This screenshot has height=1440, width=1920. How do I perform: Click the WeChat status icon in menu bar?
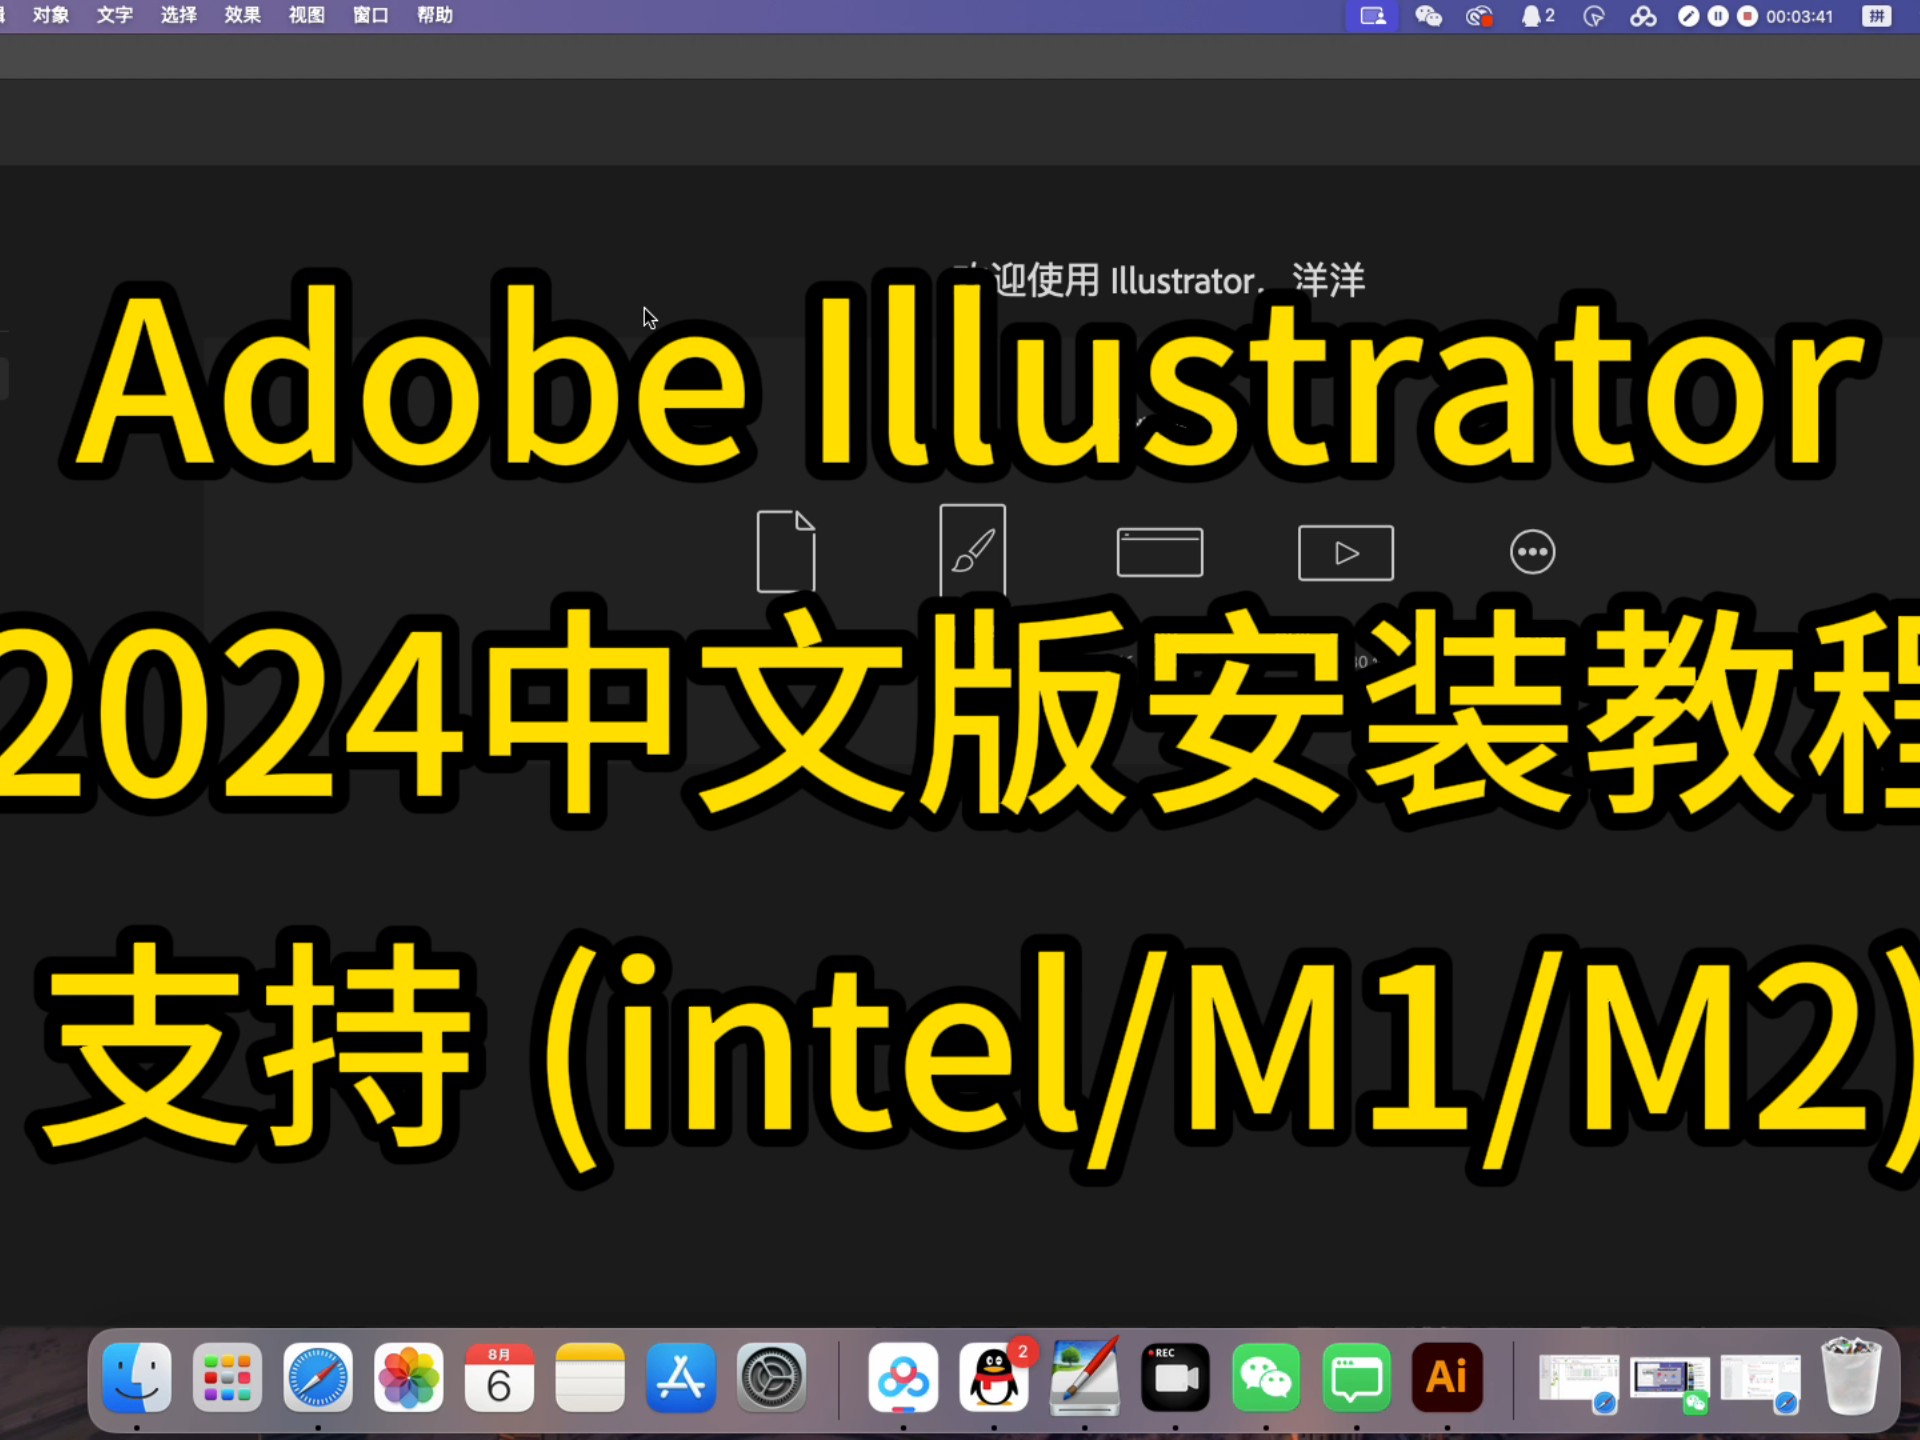point(1428,16)
